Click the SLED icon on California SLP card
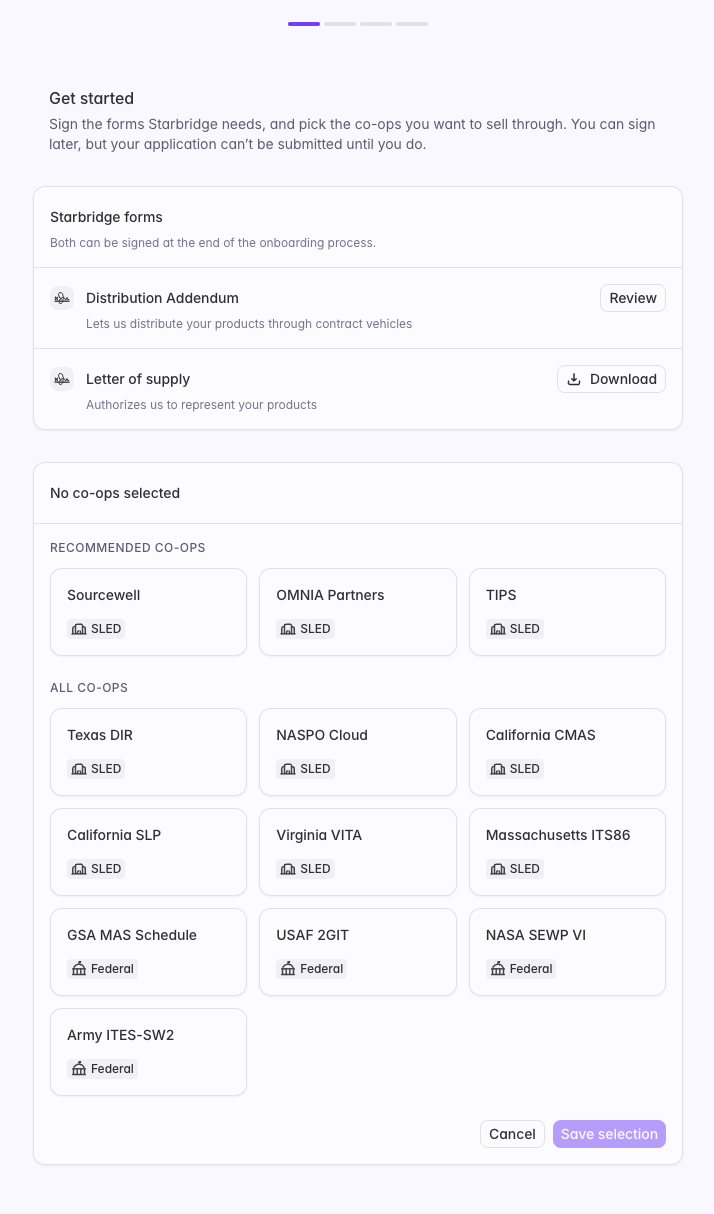 (79, 869)
